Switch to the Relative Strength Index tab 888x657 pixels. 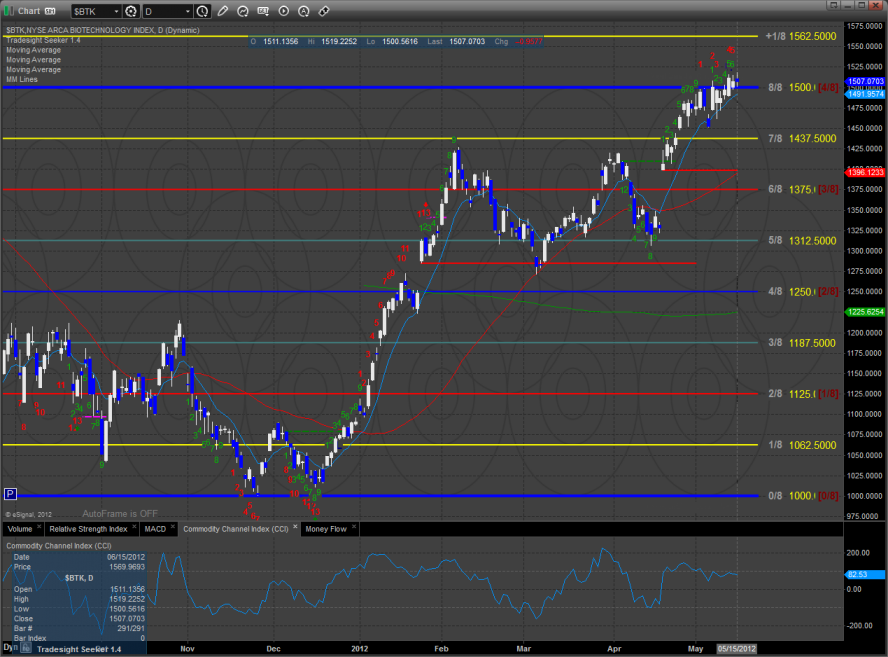click(89, 528)
